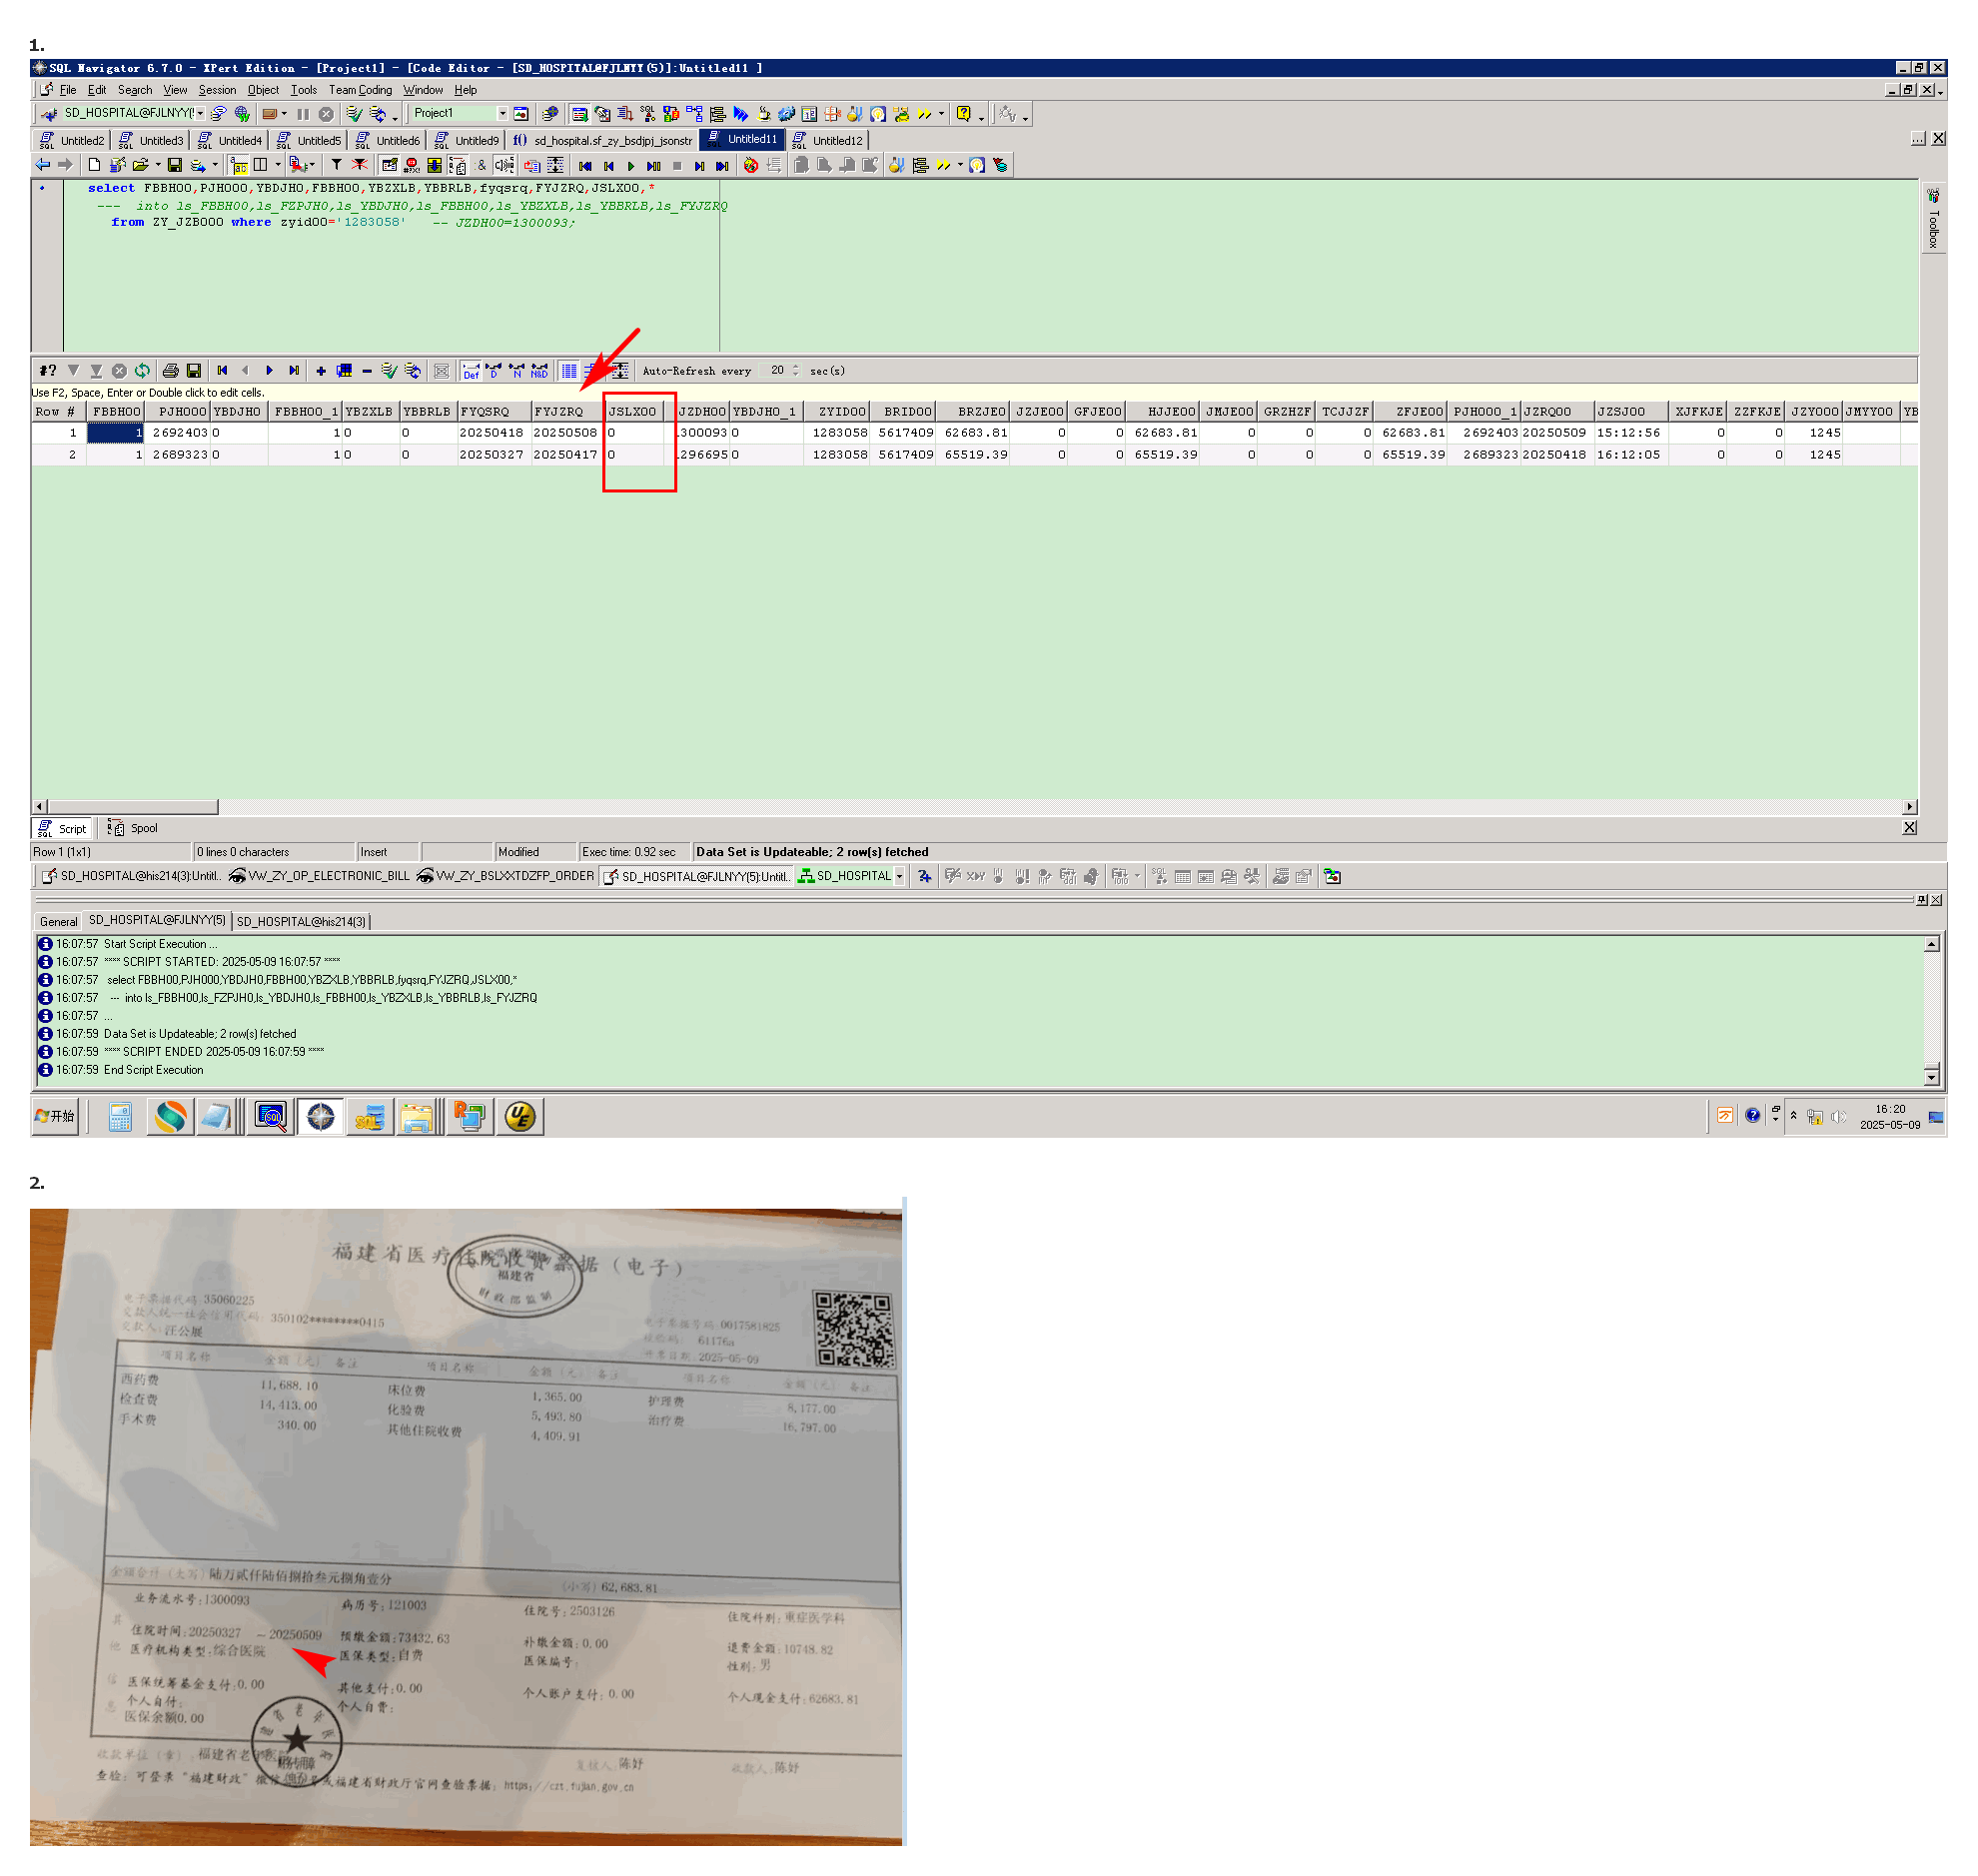Image resolution: width=1978 pixels, height=1876 pixels.
Task: Toggle the grid view layout button
Action: (568, 372)
